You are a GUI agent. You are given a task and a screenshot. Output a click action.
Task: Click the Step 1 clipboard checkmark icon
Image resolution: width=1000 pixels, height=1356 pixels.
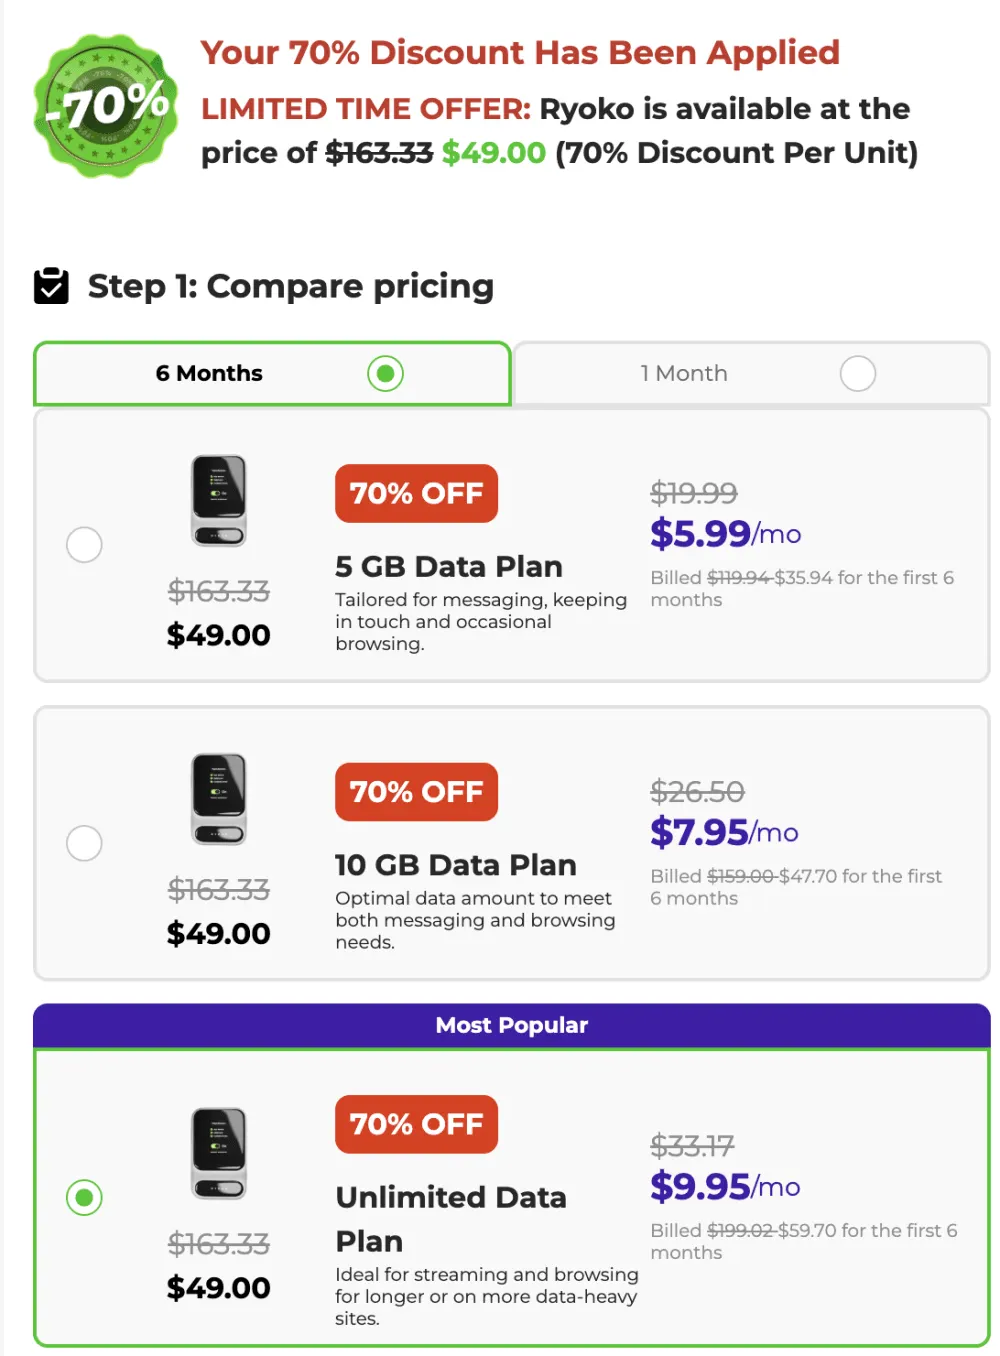(51, 286)
